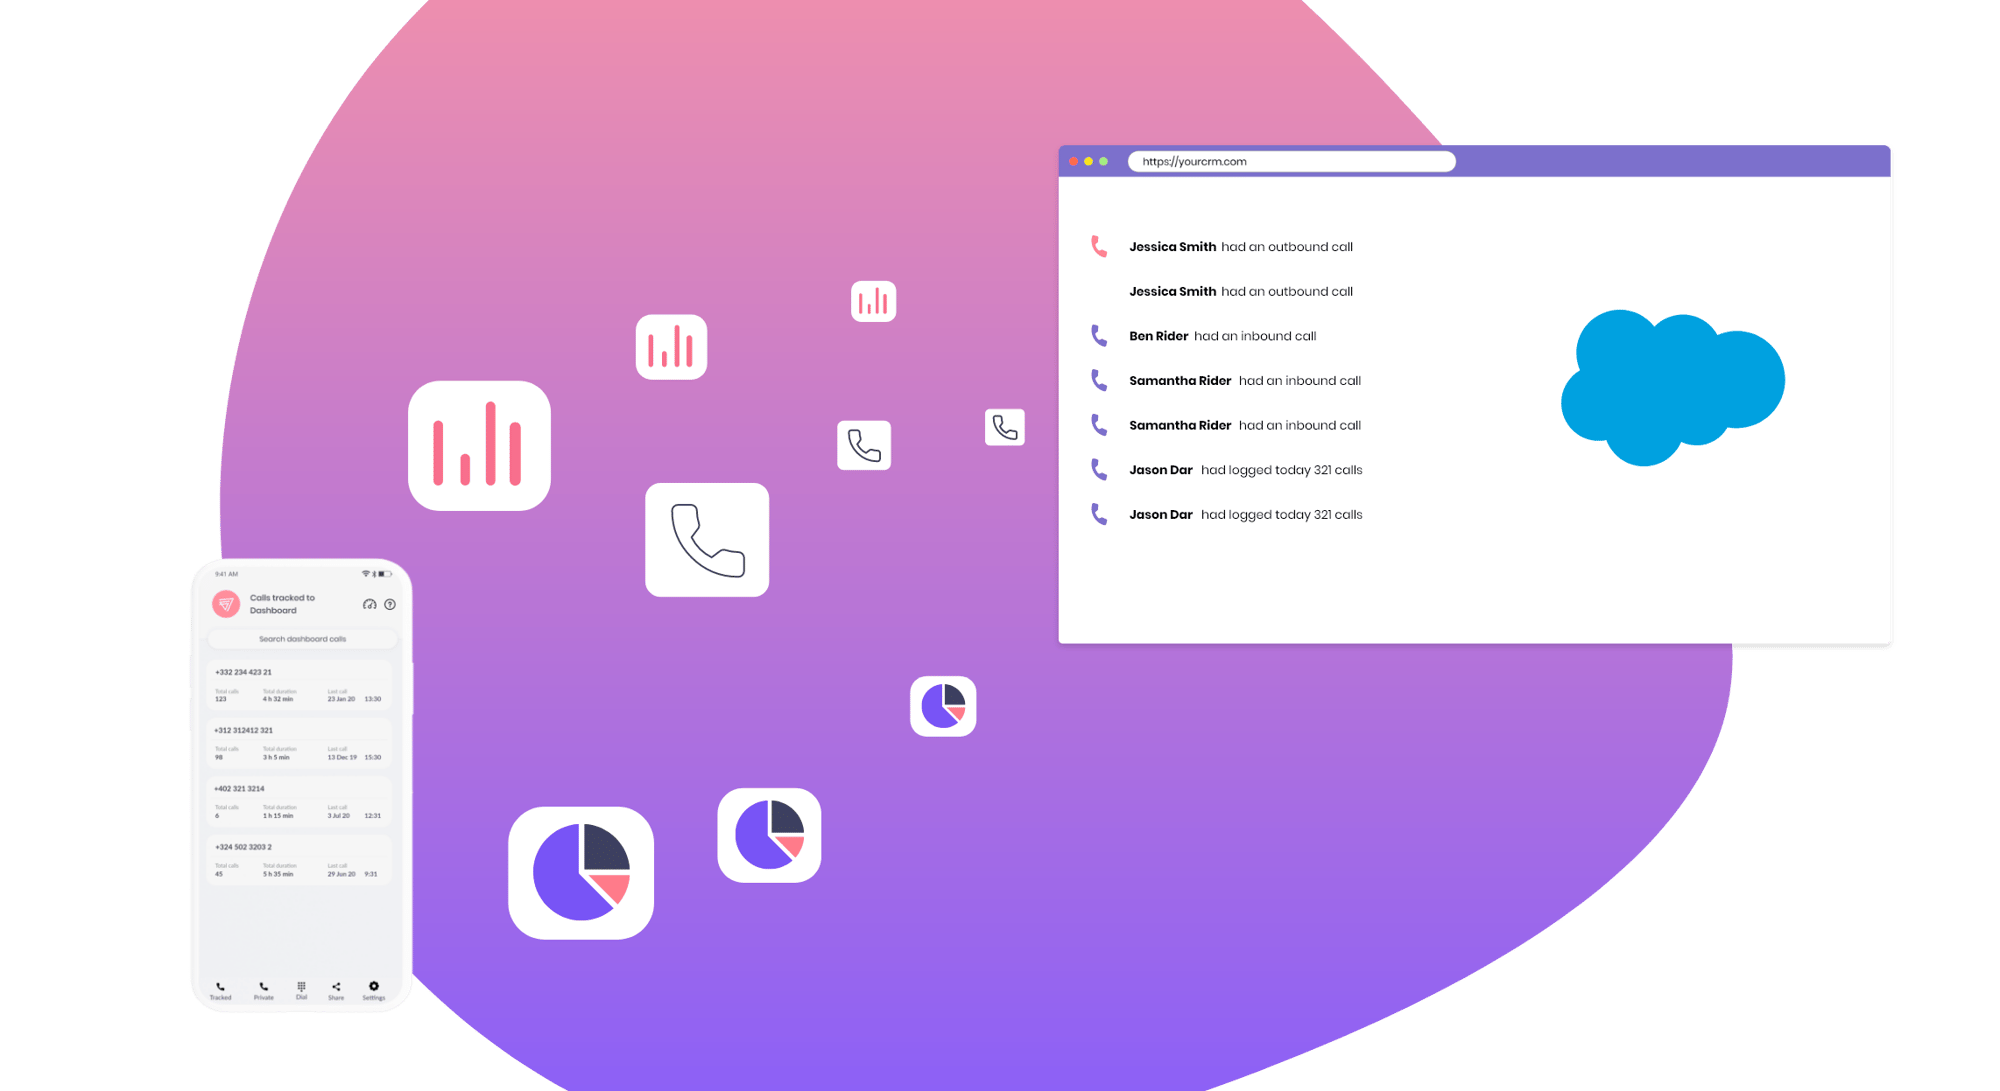
Task: Click the pink app logo in the phone header
Action: tap(226, 604)
